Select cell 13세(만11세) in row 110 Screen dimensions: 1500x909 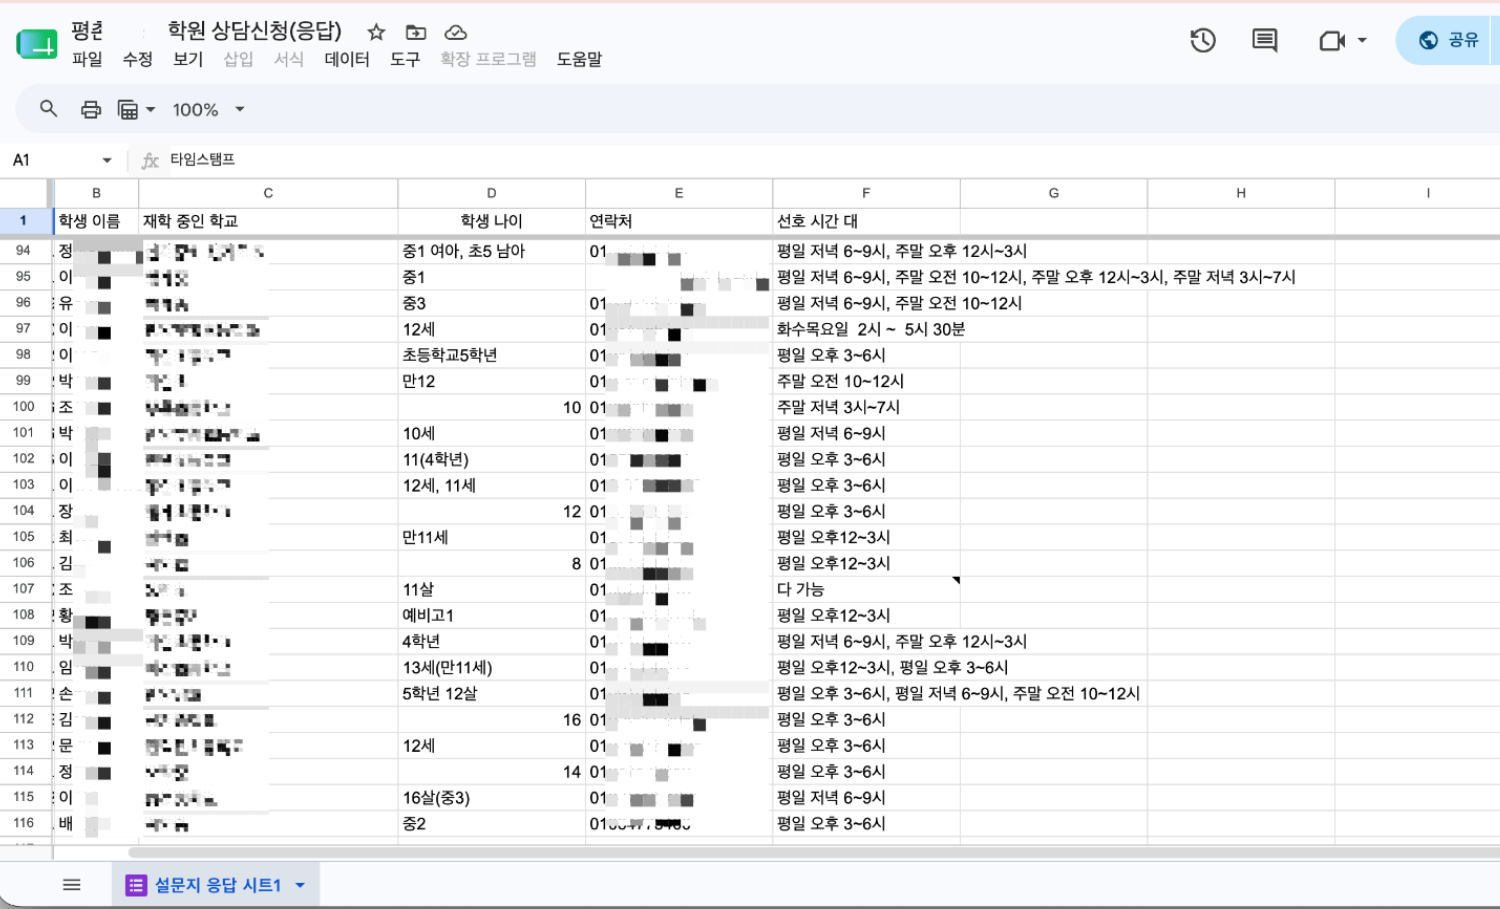491,667
